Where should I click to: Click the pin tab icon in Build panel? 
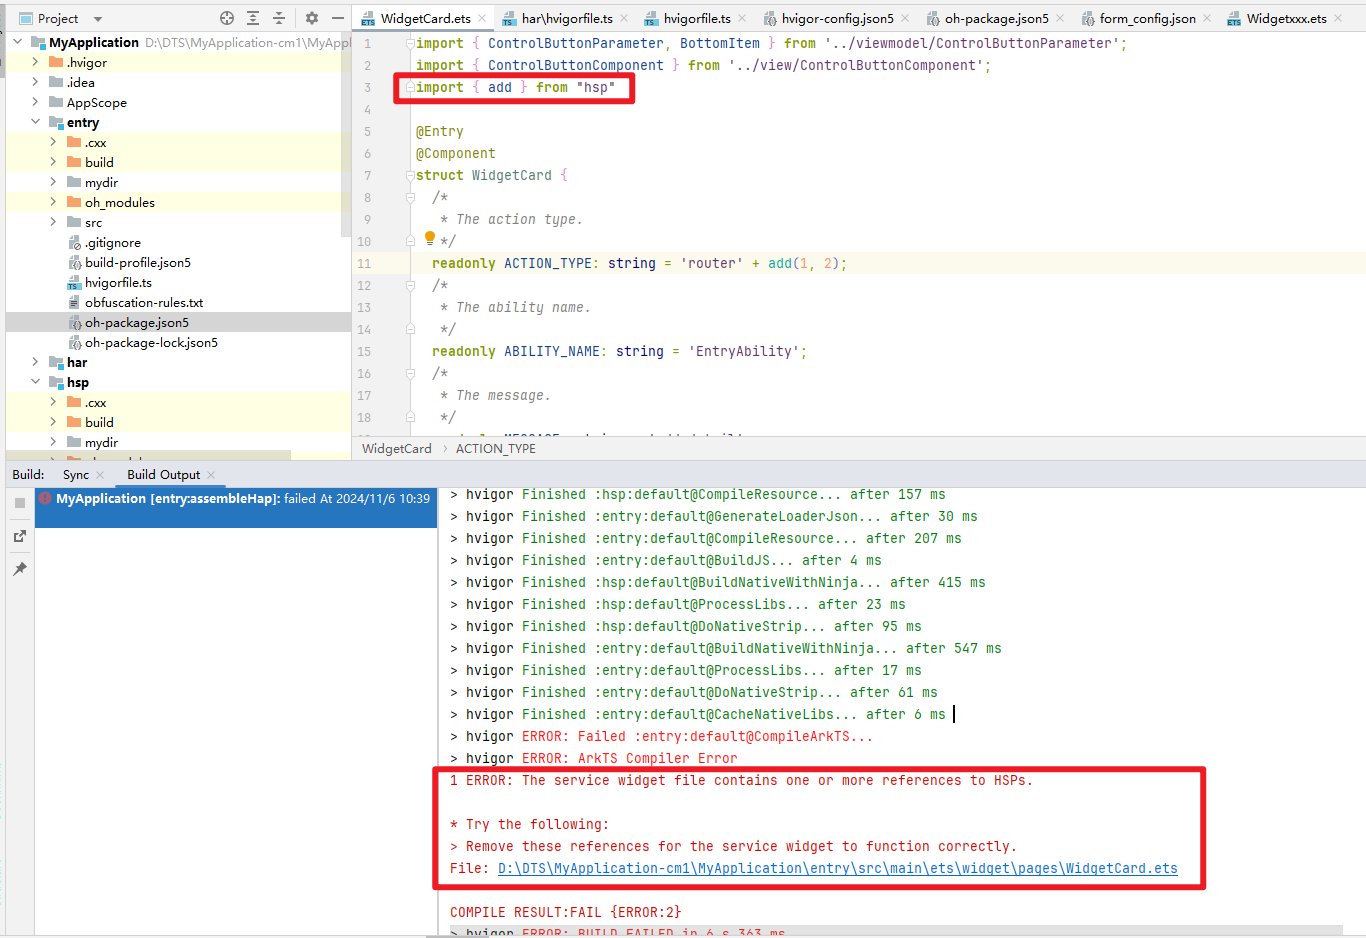[x=20, y=569]
